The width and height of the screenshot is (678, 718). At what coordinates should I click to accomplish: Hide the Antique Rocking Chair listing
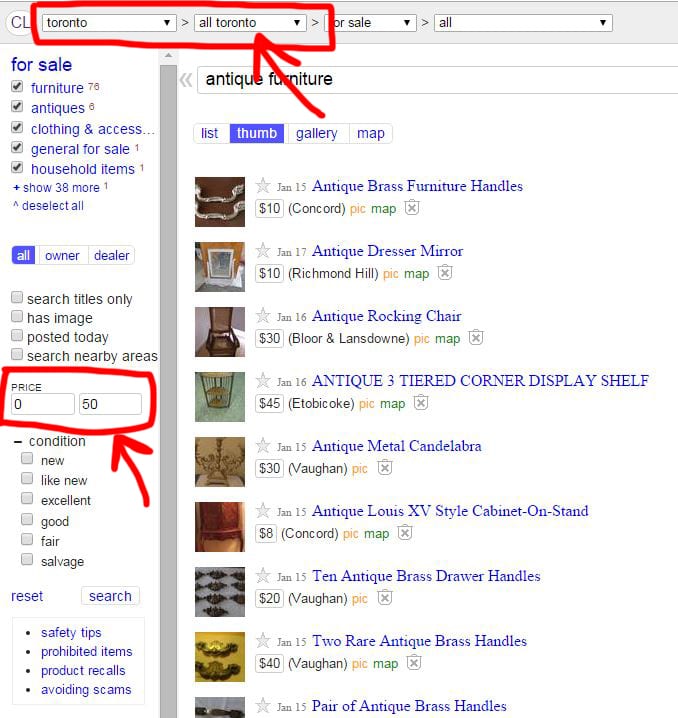[x=476, y=338]
